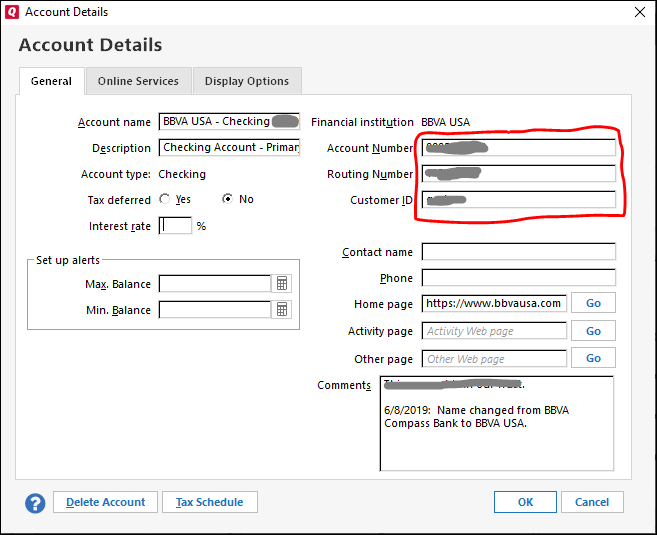This screenshot has width=657, height=535.
Task: Click inside the Comments text box
Action: click(497, 424)
